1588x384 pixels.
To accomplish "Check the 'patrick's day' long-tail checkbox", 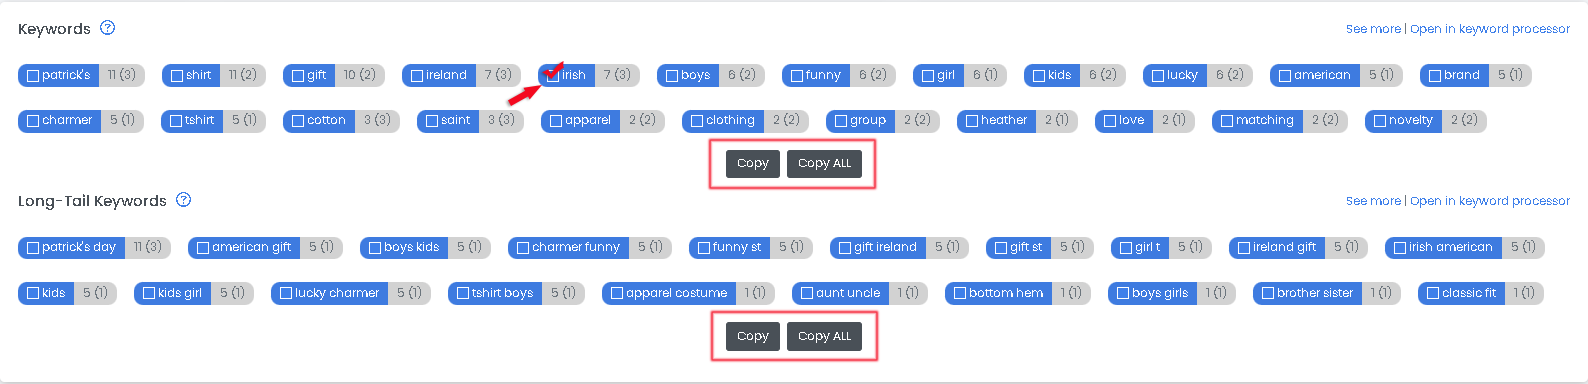I will [33, 247].
